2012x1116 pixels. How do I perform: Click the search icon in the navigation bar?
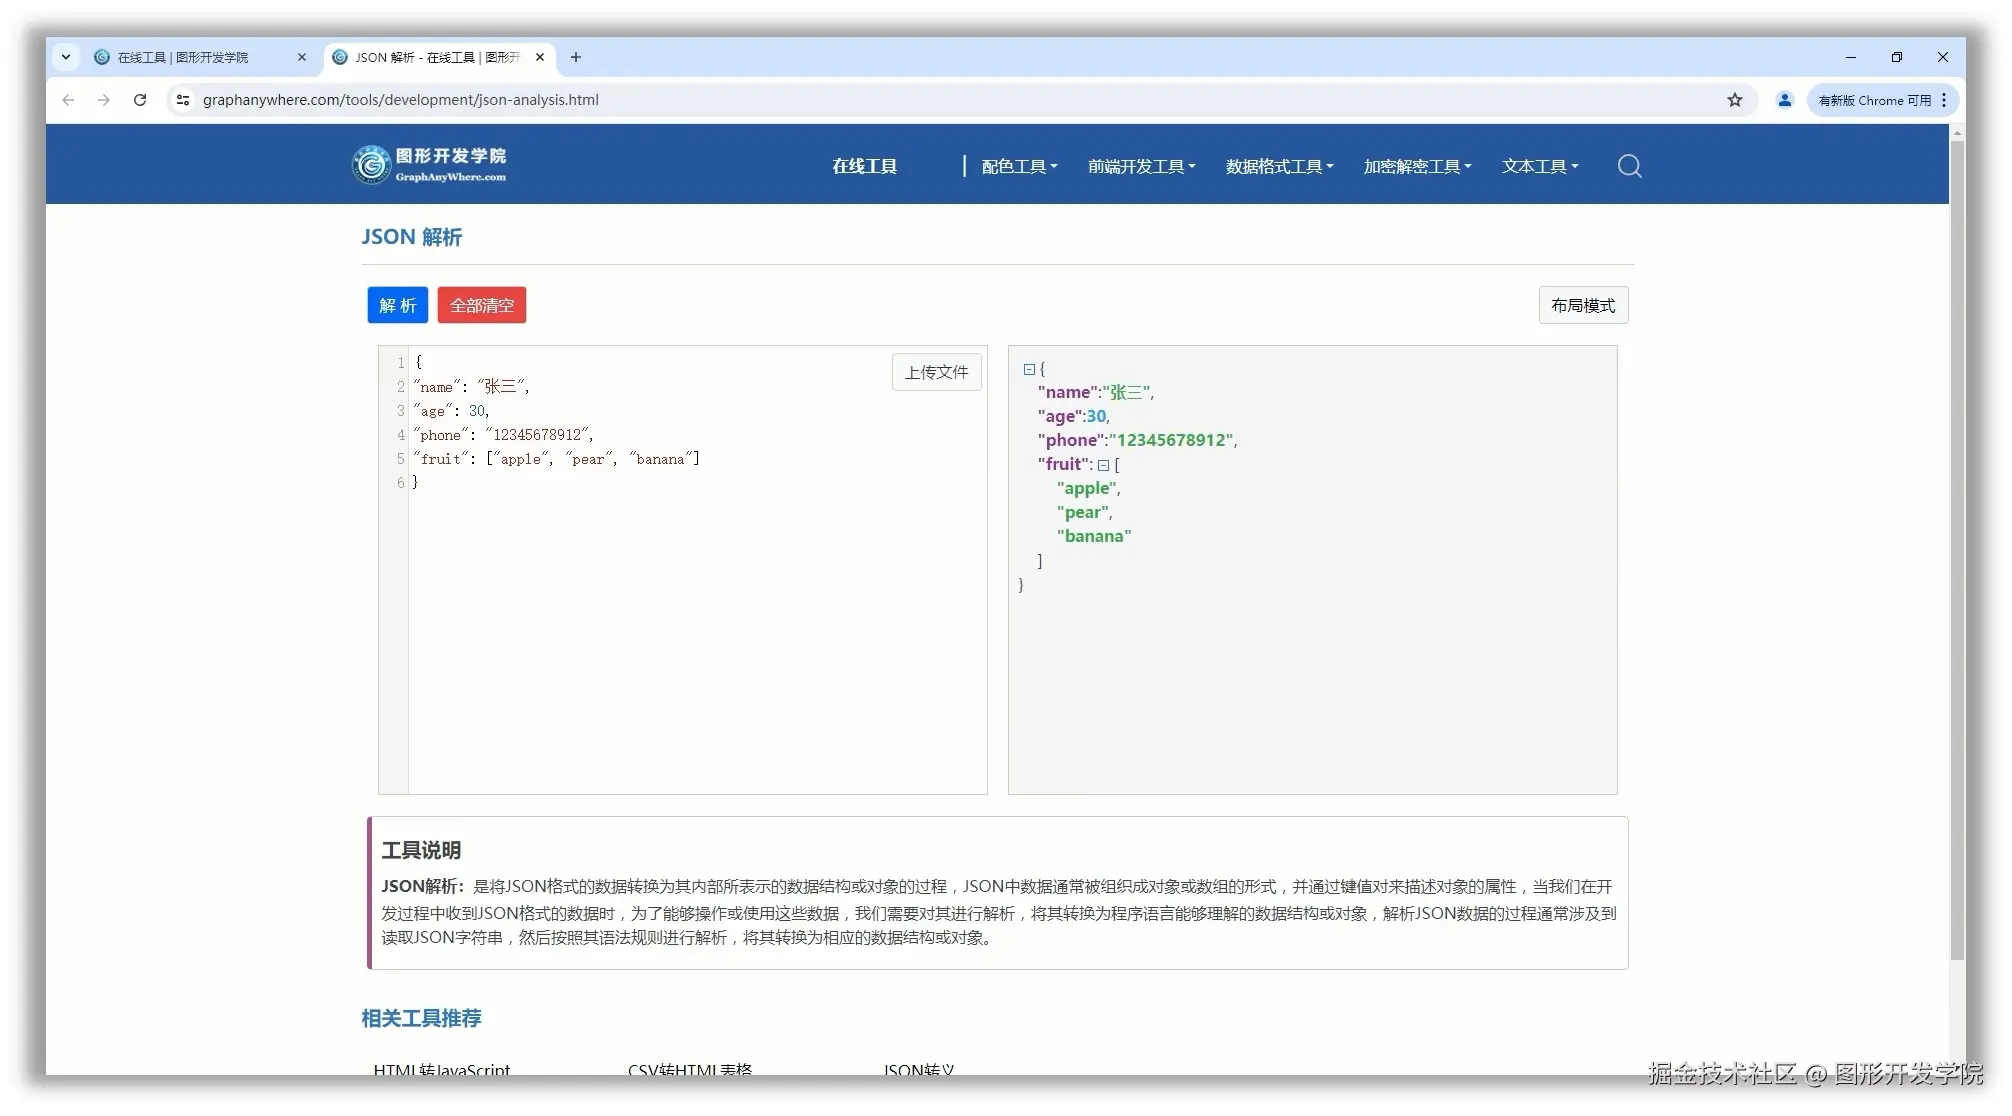[x=1629, y=166]
